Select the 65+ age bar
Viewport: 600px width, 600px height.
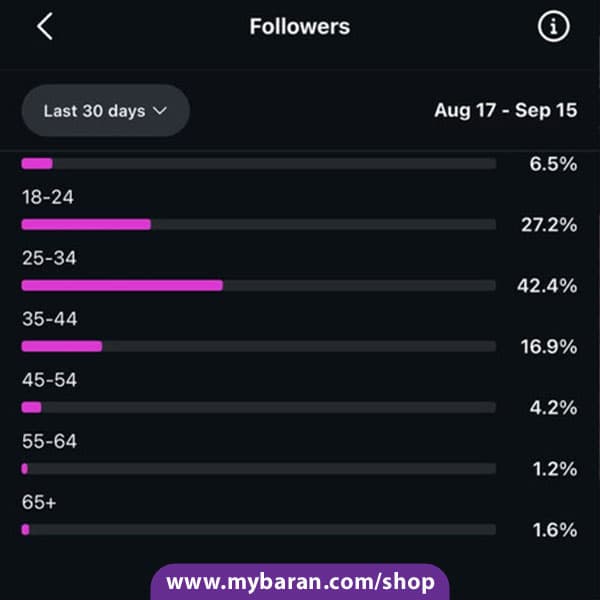[x=259, y=530]
